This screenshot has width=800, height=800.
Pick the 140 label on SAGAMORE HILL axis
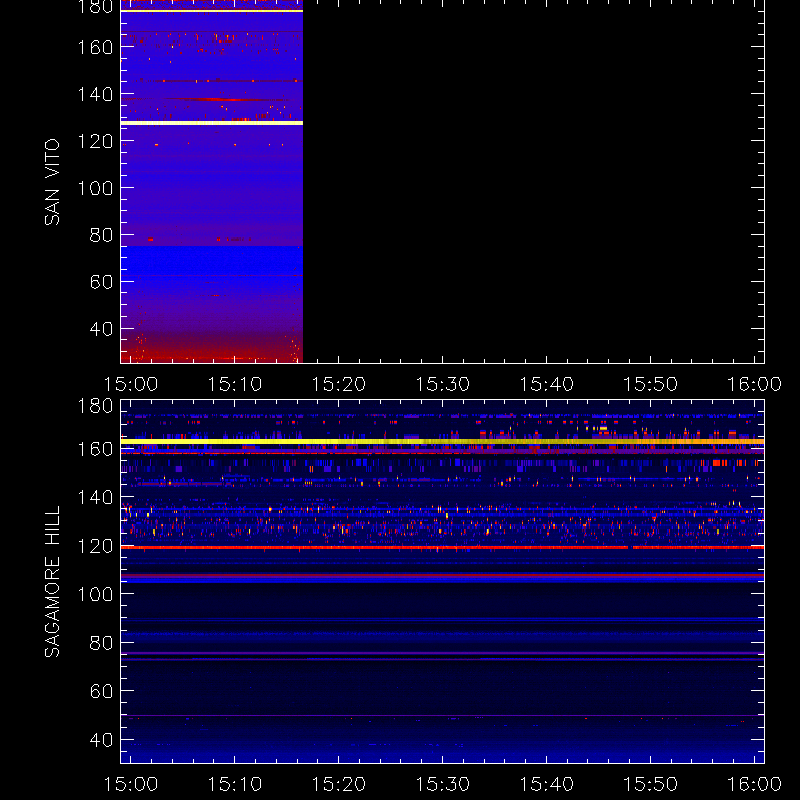point(95,497)
